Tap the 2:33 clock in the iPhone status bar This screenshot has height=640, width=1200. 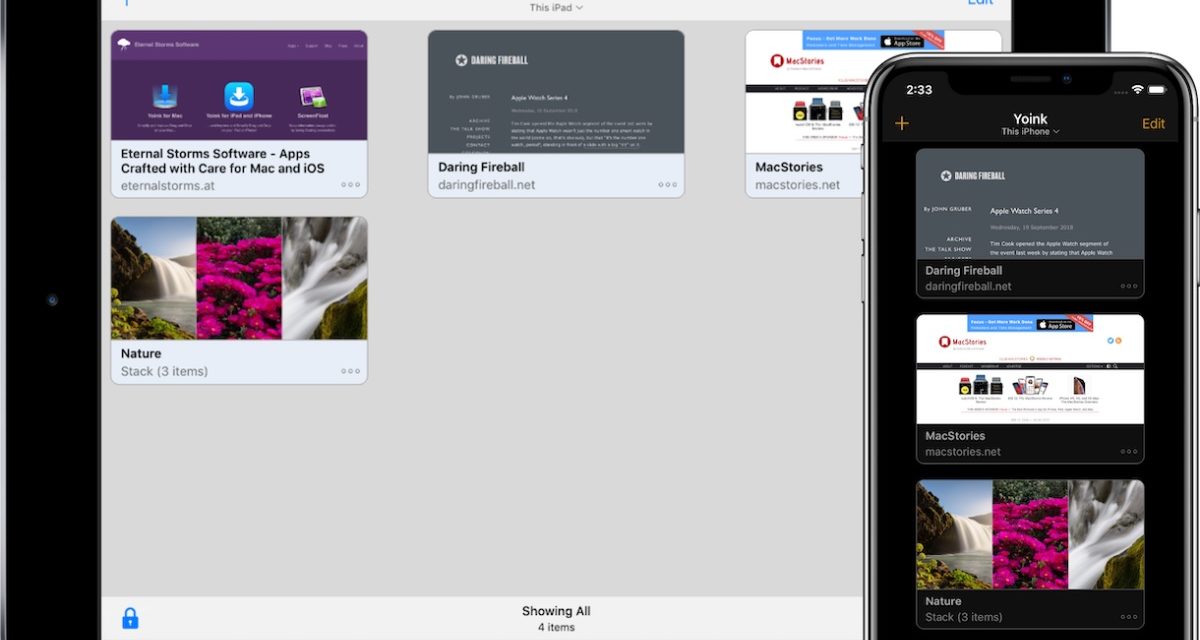pyautogui.click(x=919, y=89)
